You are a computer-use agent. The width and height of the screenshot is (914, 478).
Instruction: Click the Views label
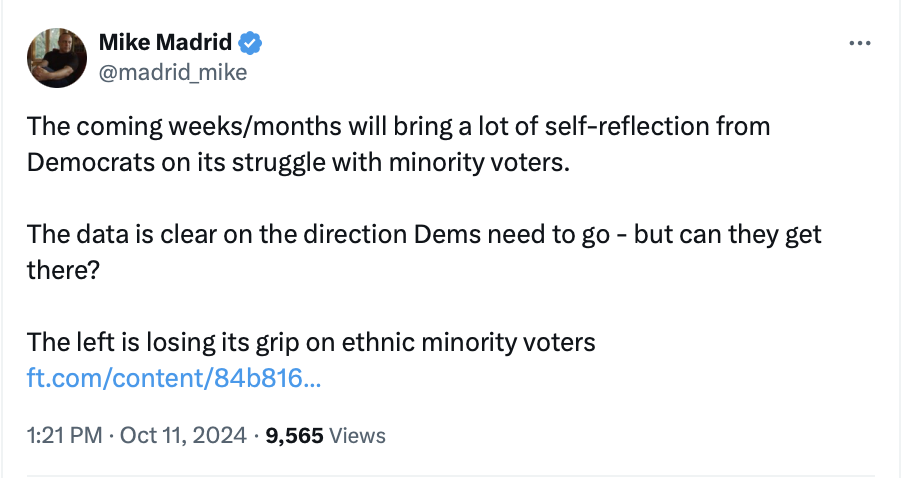[357, 436]
